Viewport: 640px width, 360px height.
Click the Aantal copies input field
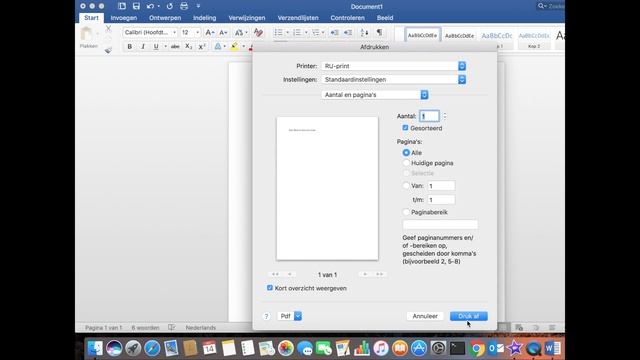429,116
